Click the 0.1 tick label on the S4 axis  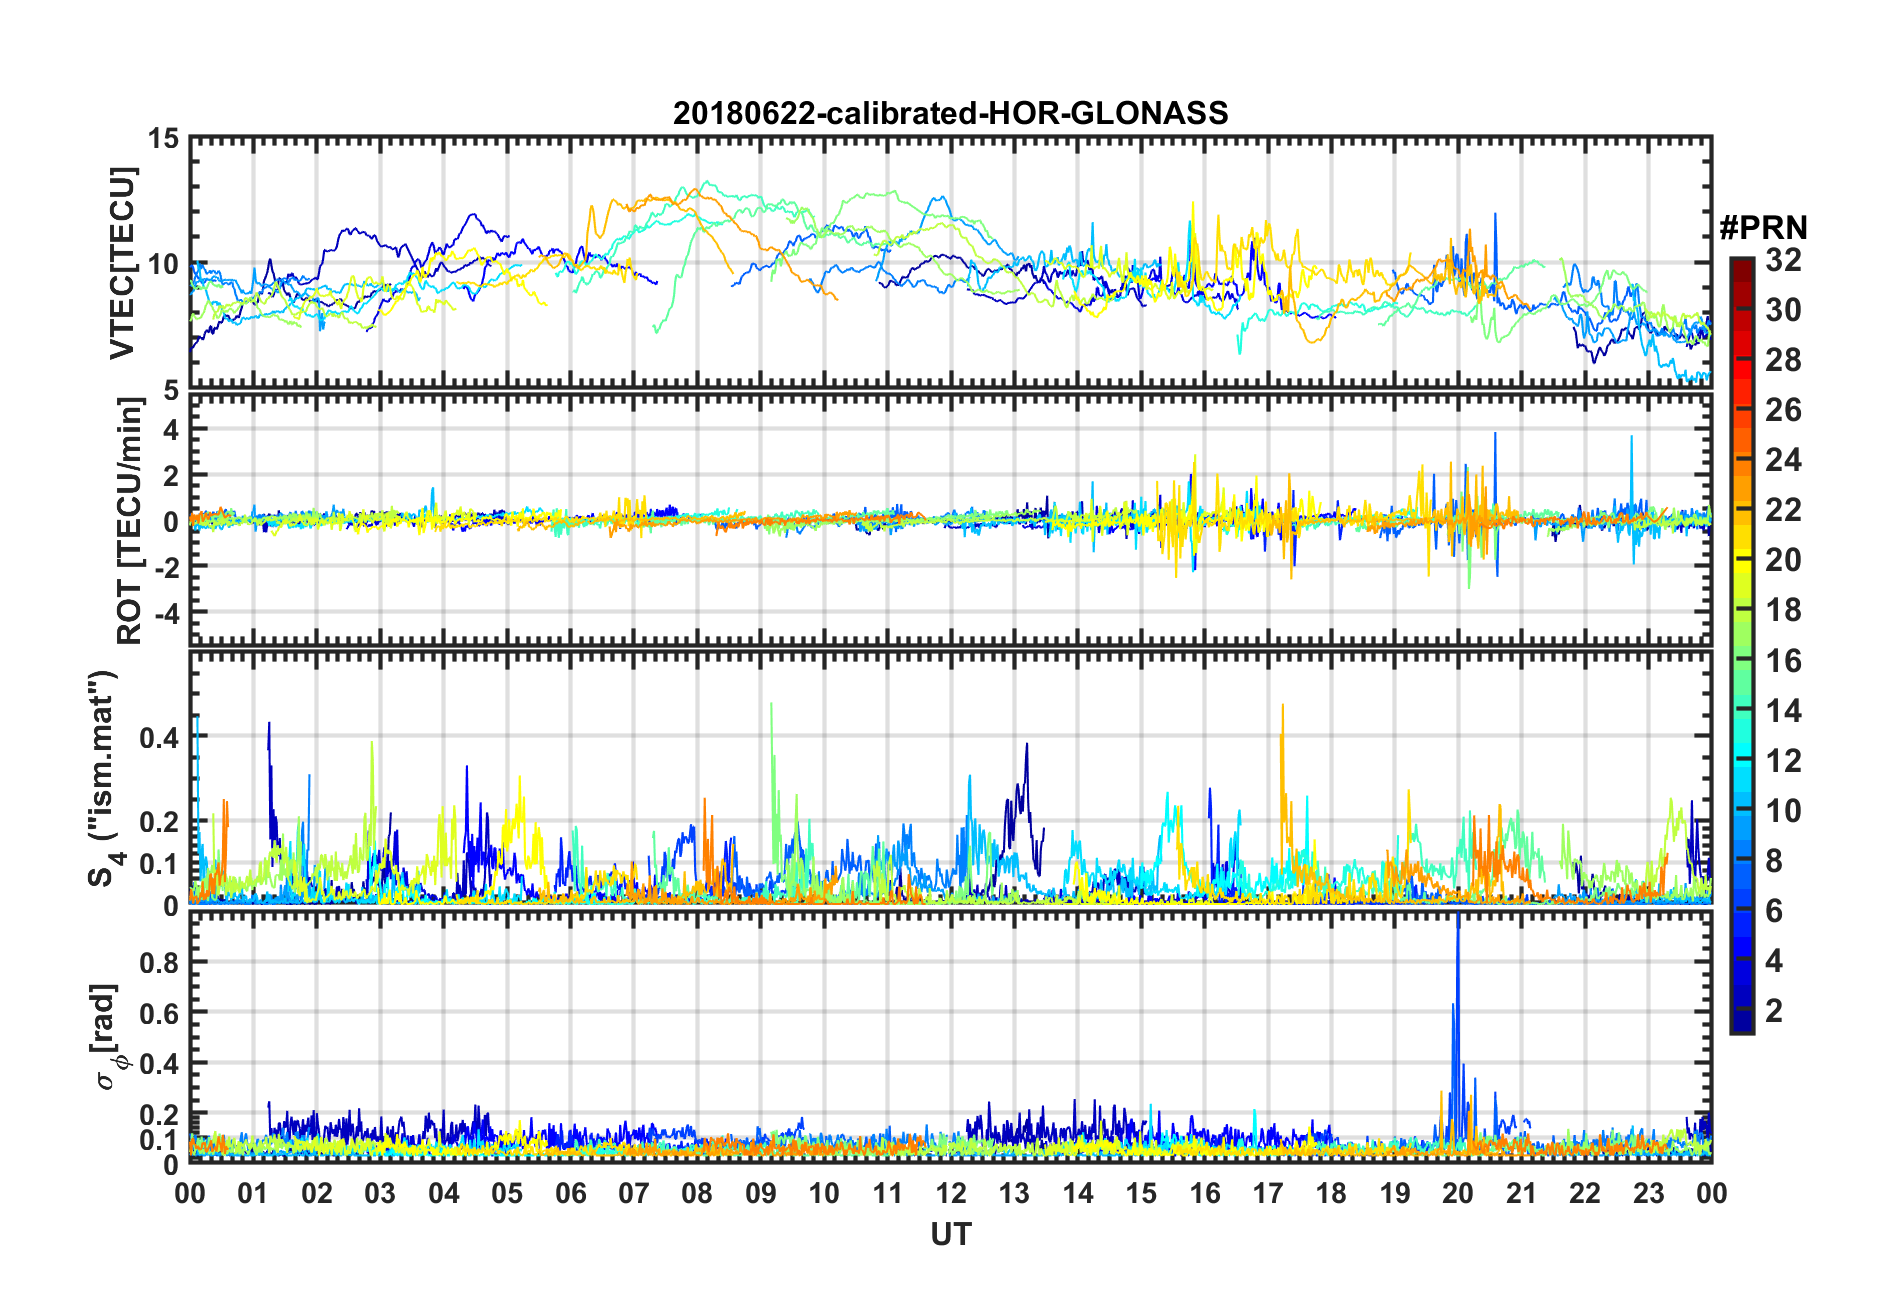pyautogui.click(x=160, y=863)
